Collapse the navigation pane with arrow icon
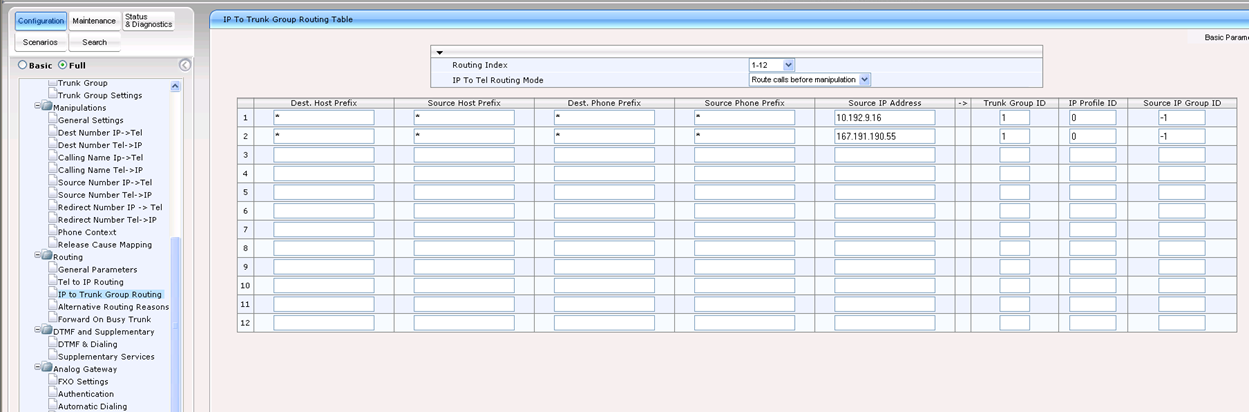Viewport: 1249px width, 412px height. coord(185,65)
